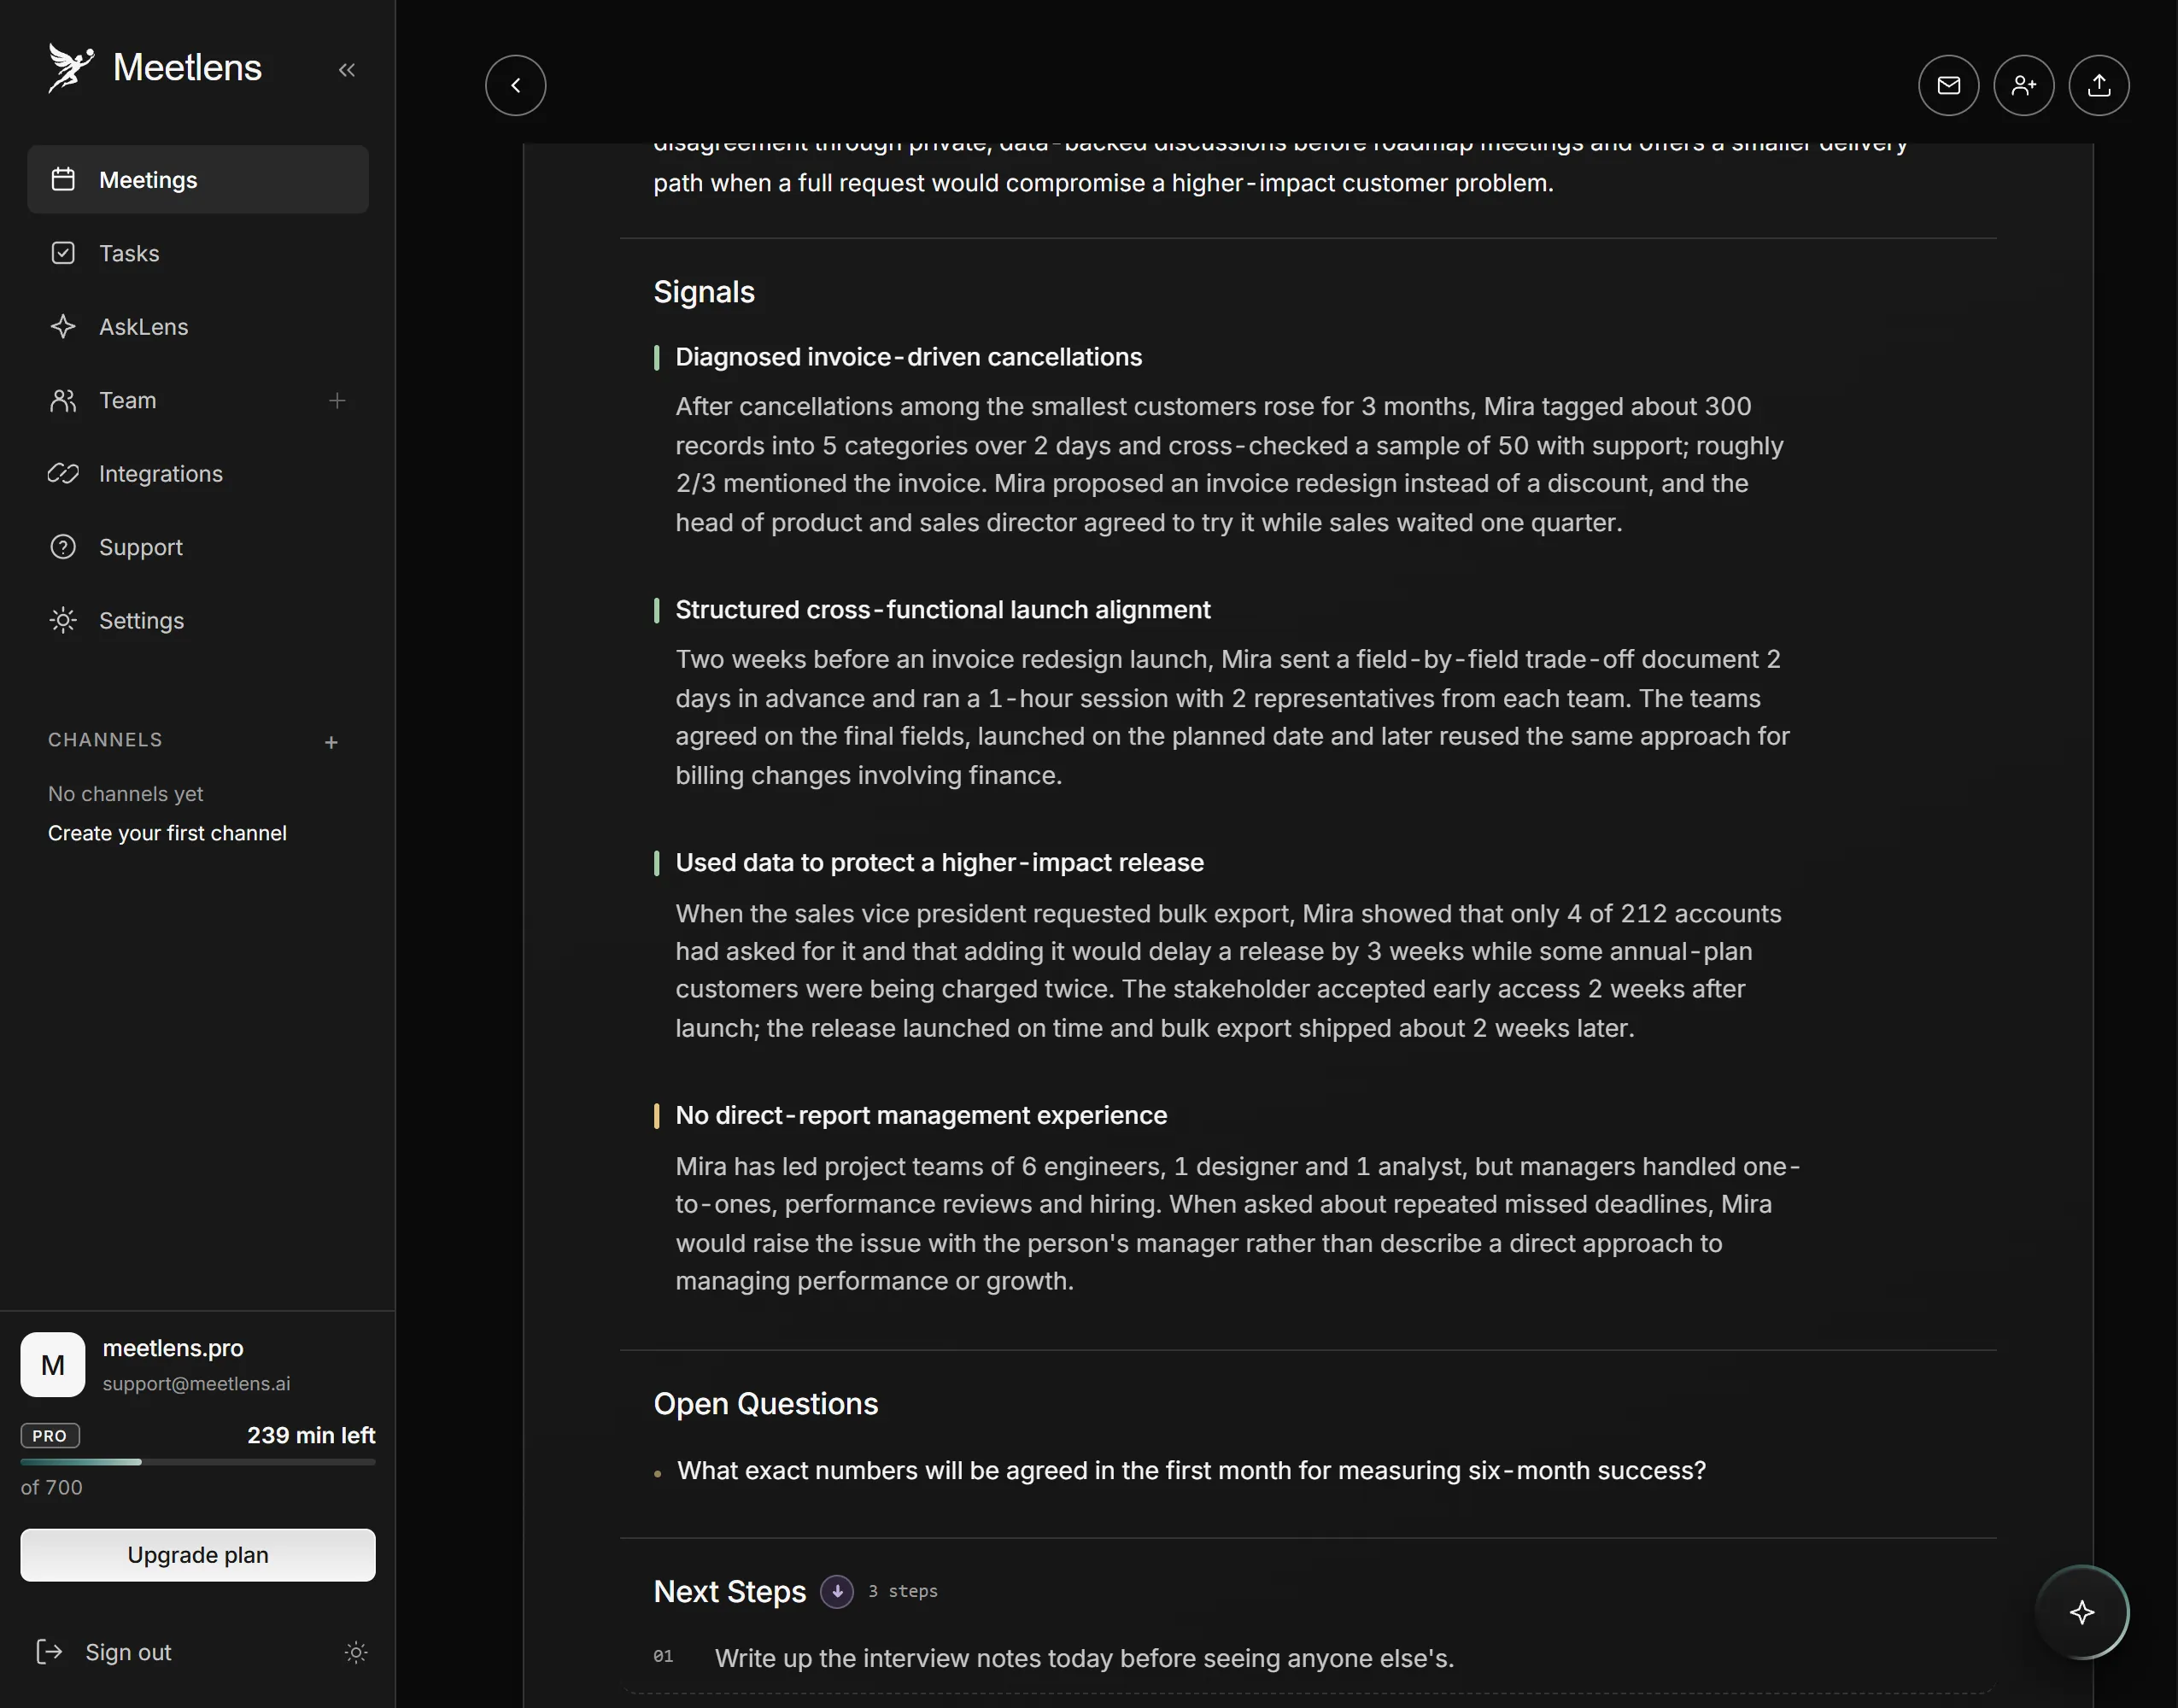Select 'No direct-report management experience' heading
Screen dimensions: 2178x1708
tap(921, 1115)
